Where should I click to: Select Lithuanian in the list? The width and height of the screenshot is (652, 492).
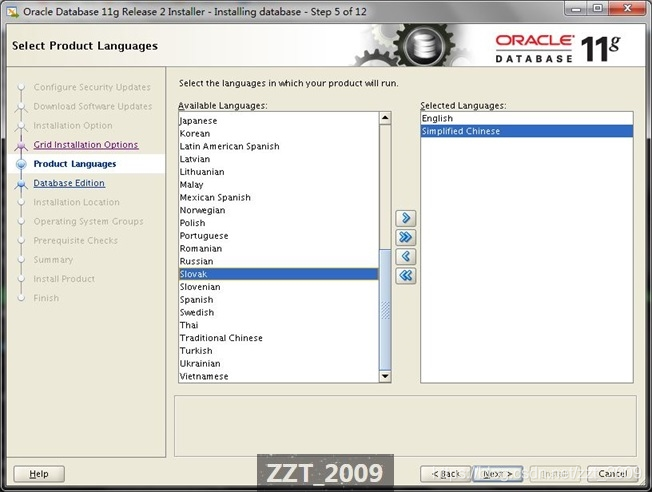pos(279,172)
